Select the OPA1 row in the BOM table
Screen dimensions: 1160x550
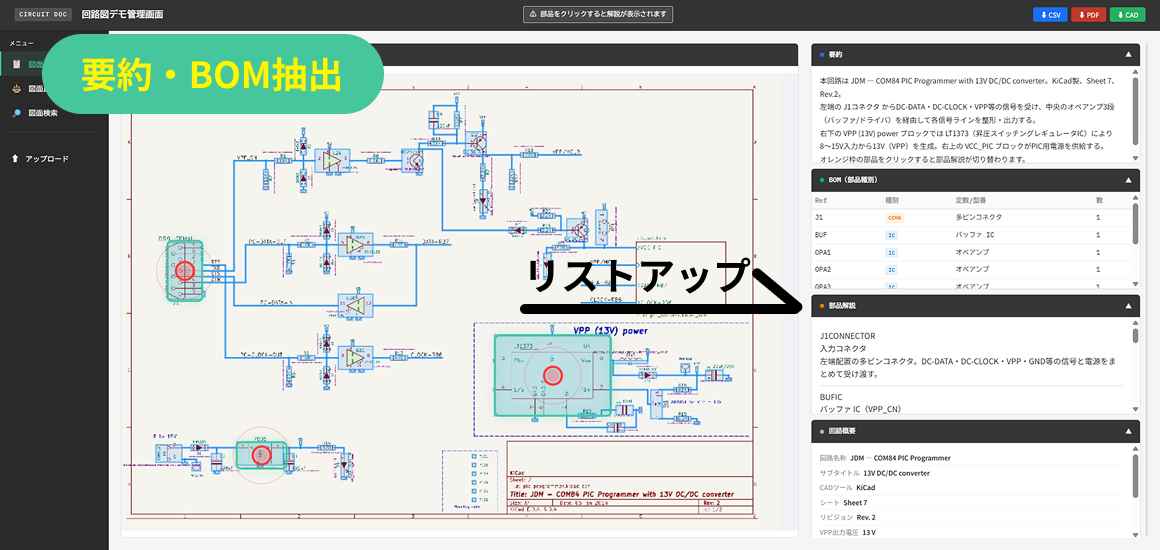tap(971, 252)
